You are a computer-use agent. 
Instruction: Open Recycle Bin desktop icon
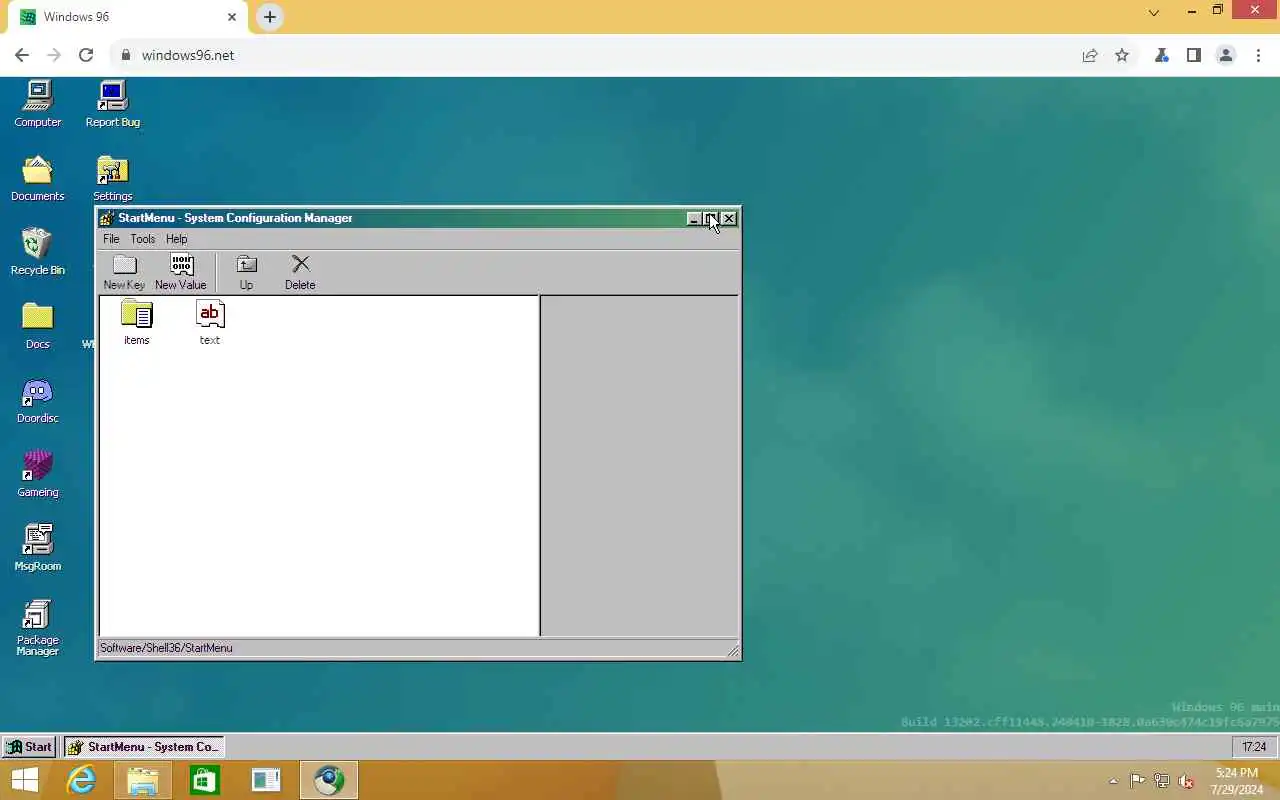click(38, 252)
